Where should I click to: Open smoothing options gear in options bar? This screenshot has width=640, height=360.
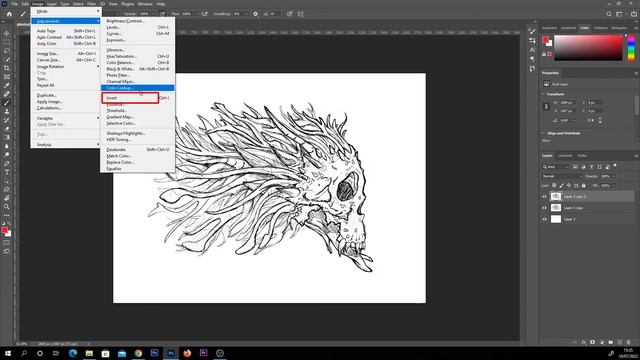click(x=256, y=14)
